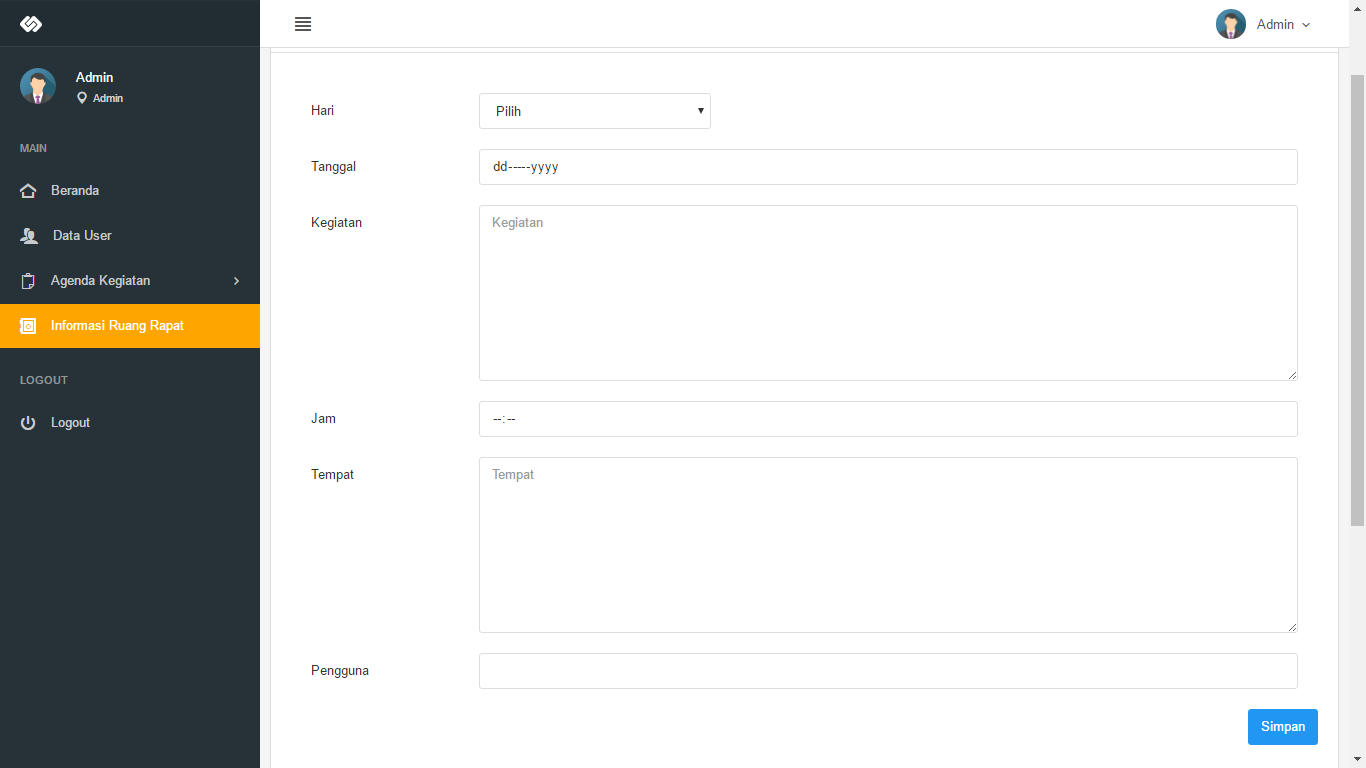Click into the Kegiatan text area
The height and width of the screenshot is (768, 1366).
pyautogui.click(x=888, y=293)
